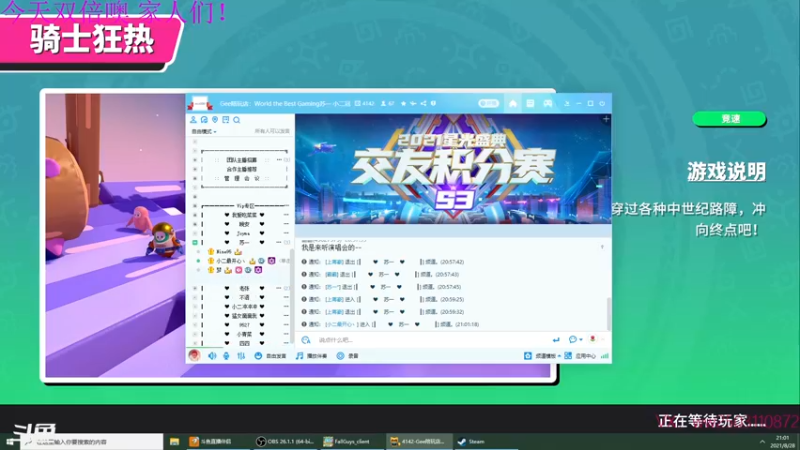The width and height of the screenshot is (800, 450).
Task: Open 应用中心 app center
Action: tap(580, 356)
